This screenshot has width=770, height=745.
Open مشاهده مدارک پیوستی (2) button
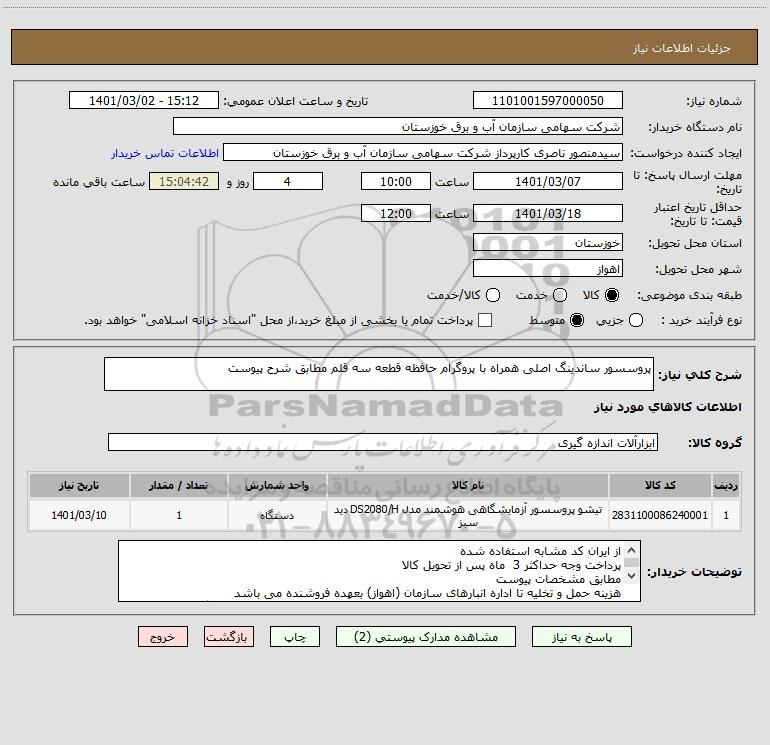(x=426, y=637)
